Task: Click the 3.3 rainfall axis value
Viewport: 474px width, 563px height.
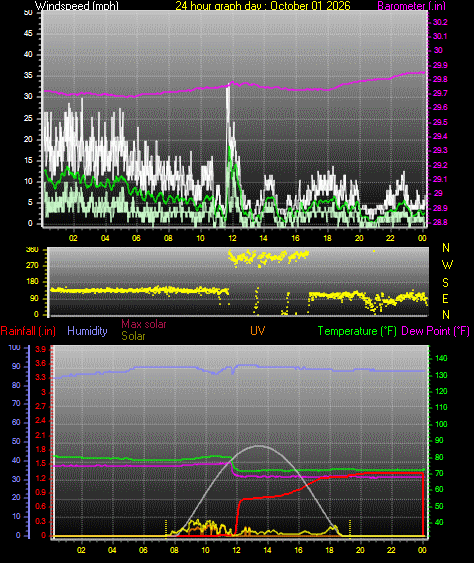Action: 41,377
